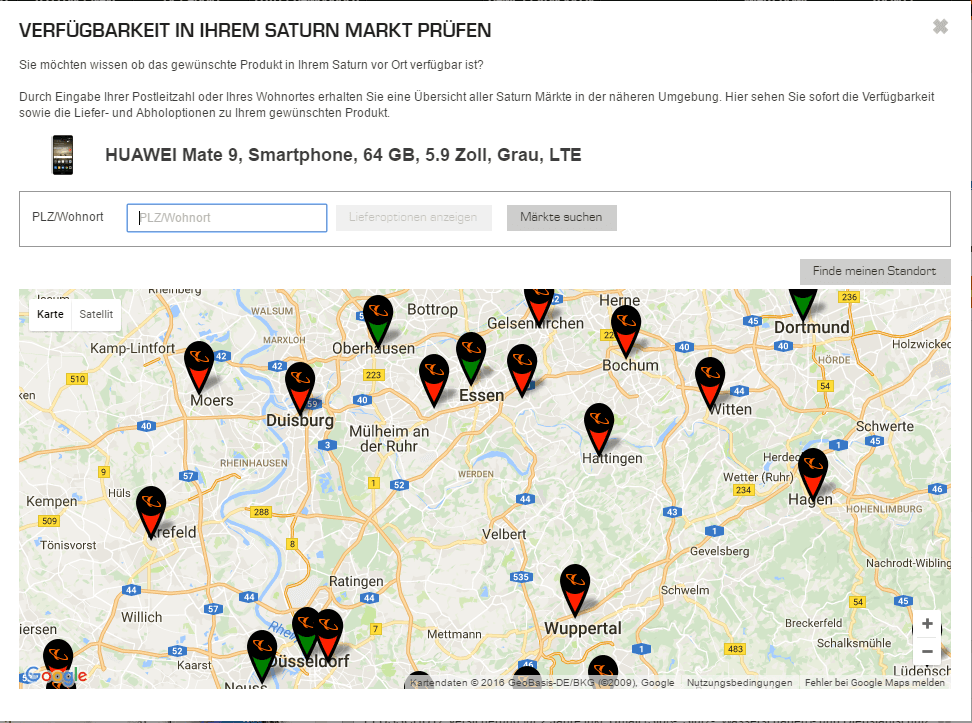This screenshot has width=972, height=723.
Task: Select the red marker right of Essen label
Action: click(x=522, y=371)
